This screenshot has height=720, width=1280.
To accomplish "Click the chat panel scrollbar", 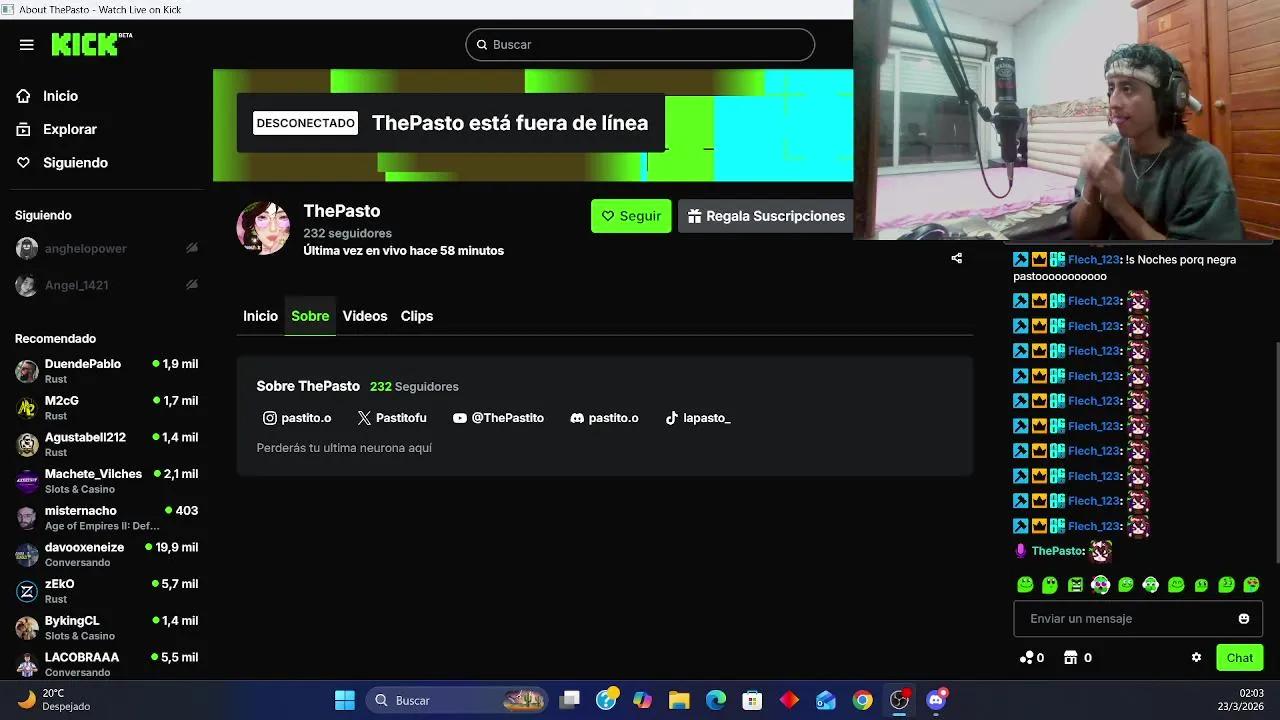I will (1276, 455).
